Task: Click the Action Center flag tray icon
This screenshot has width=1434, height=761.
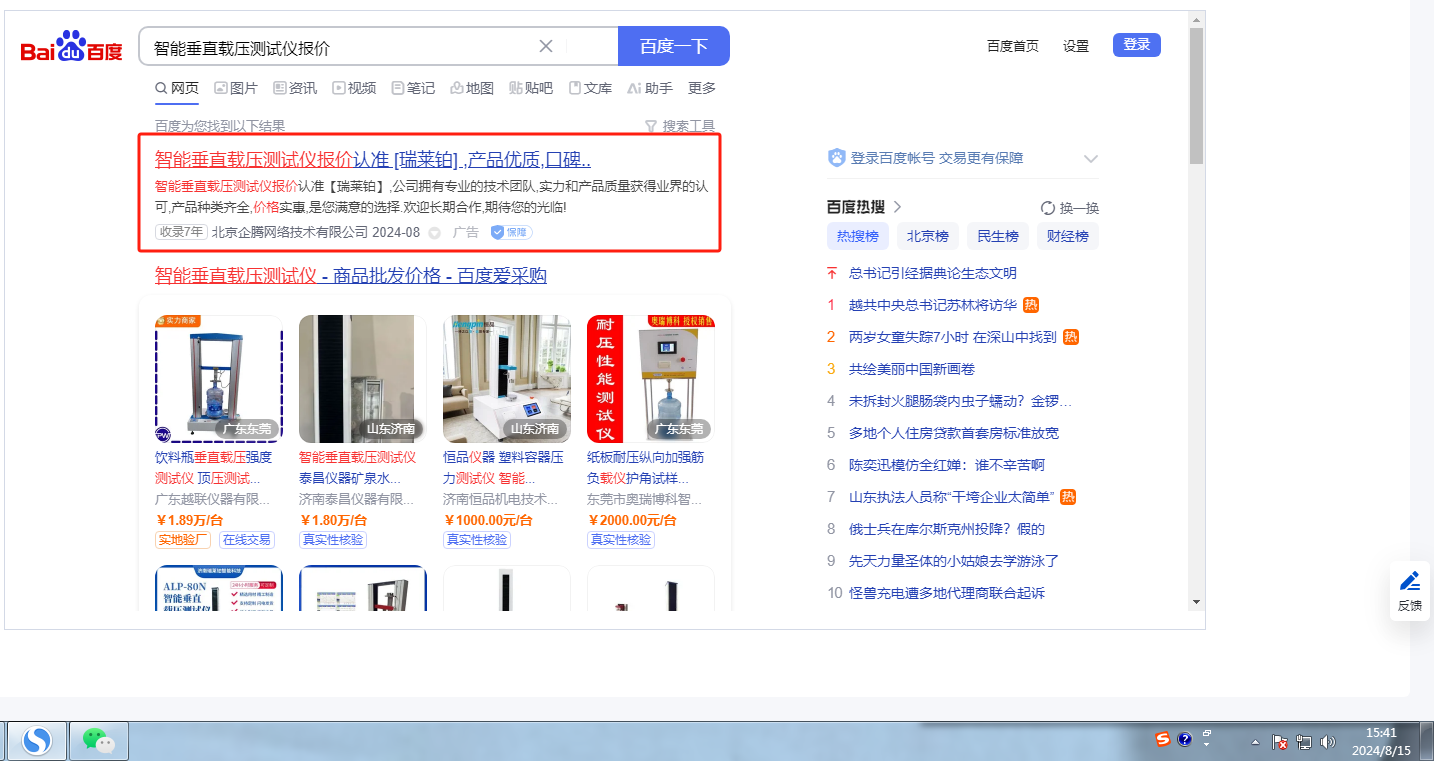Action: tap(1280, 742)
